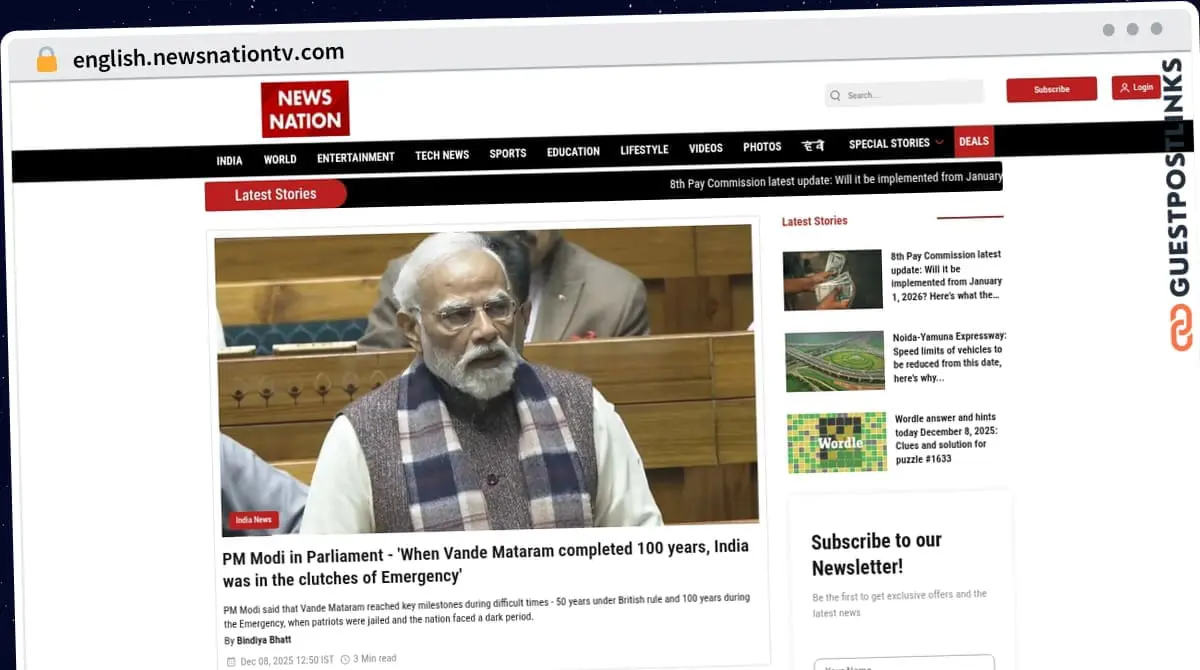This screenshot has width=1200, height=670.
Task: Click the search magnifying glass icon
Action: click(x=836, y=95)
